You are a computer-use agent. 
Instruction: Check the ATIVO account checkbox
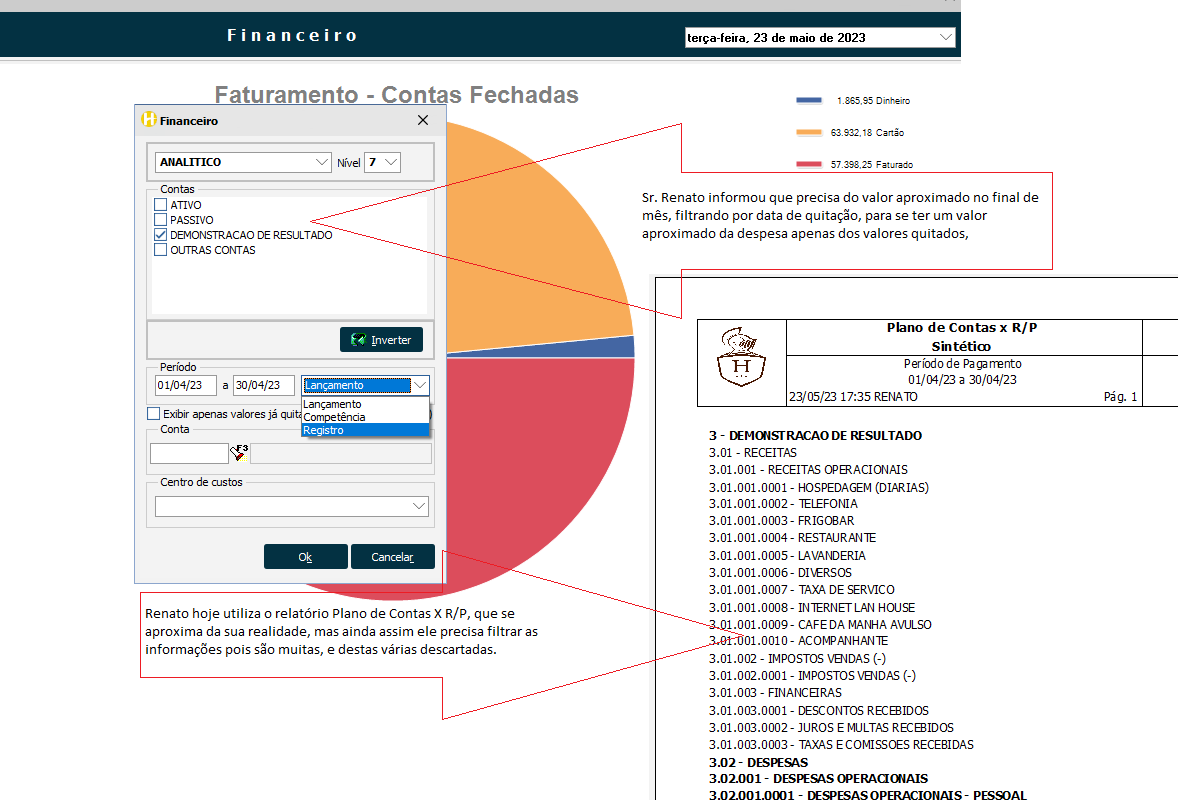pyautogui.click(x=161, y=205)
